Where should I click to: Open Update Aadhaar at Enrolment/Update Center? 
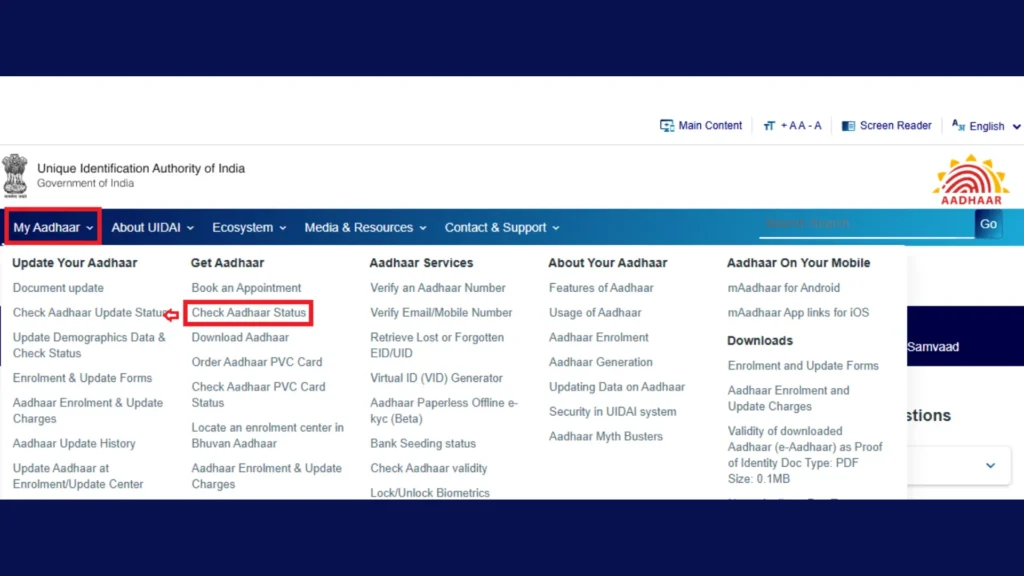tap(78, 476)
